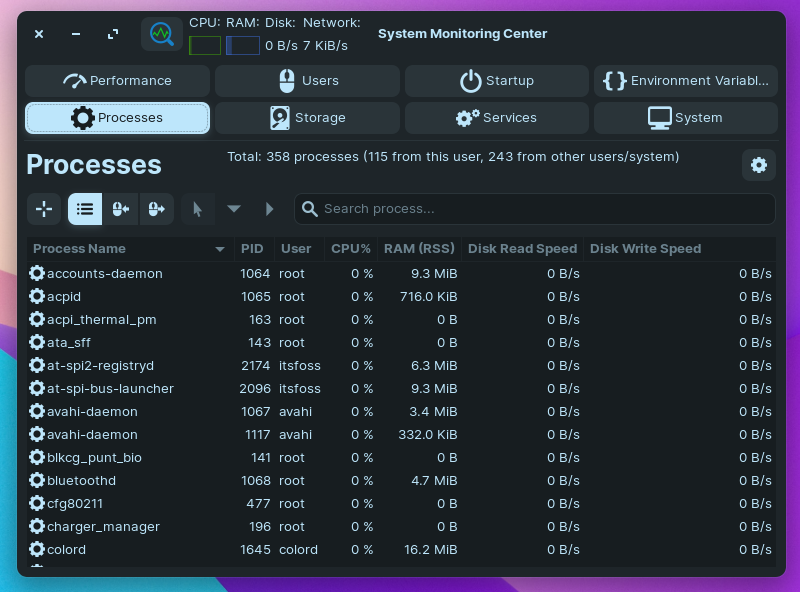Click the Process Name column sort arrow
The width and height of the screenshot is (800, 592).
coord(220,248)
